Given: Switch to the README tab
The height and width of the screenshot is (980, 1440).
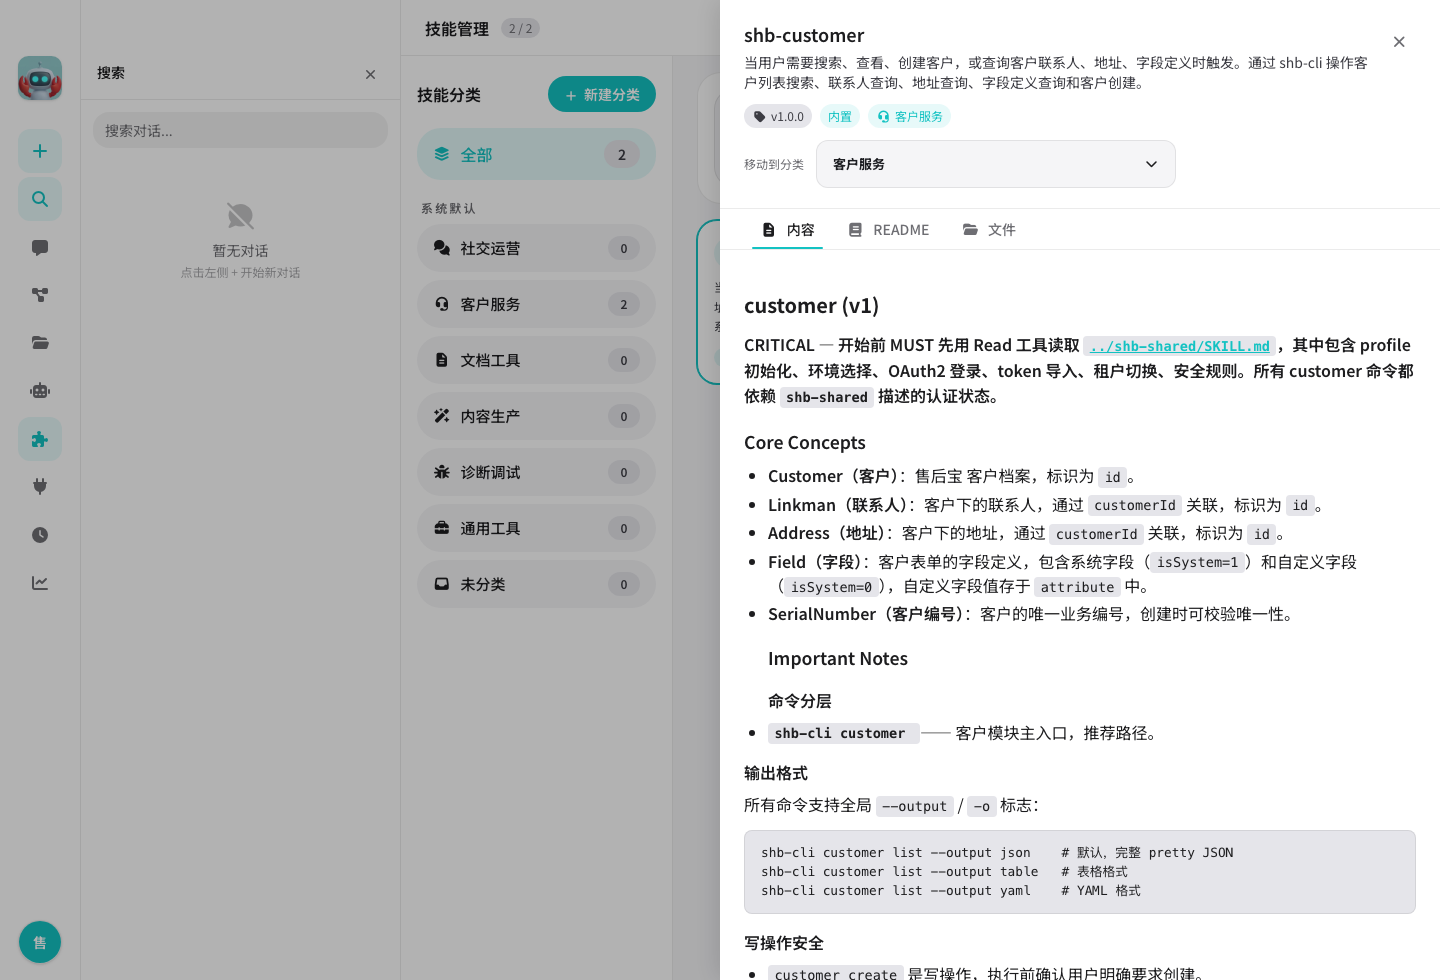Looking at the screenshot, I should (889, 230).
